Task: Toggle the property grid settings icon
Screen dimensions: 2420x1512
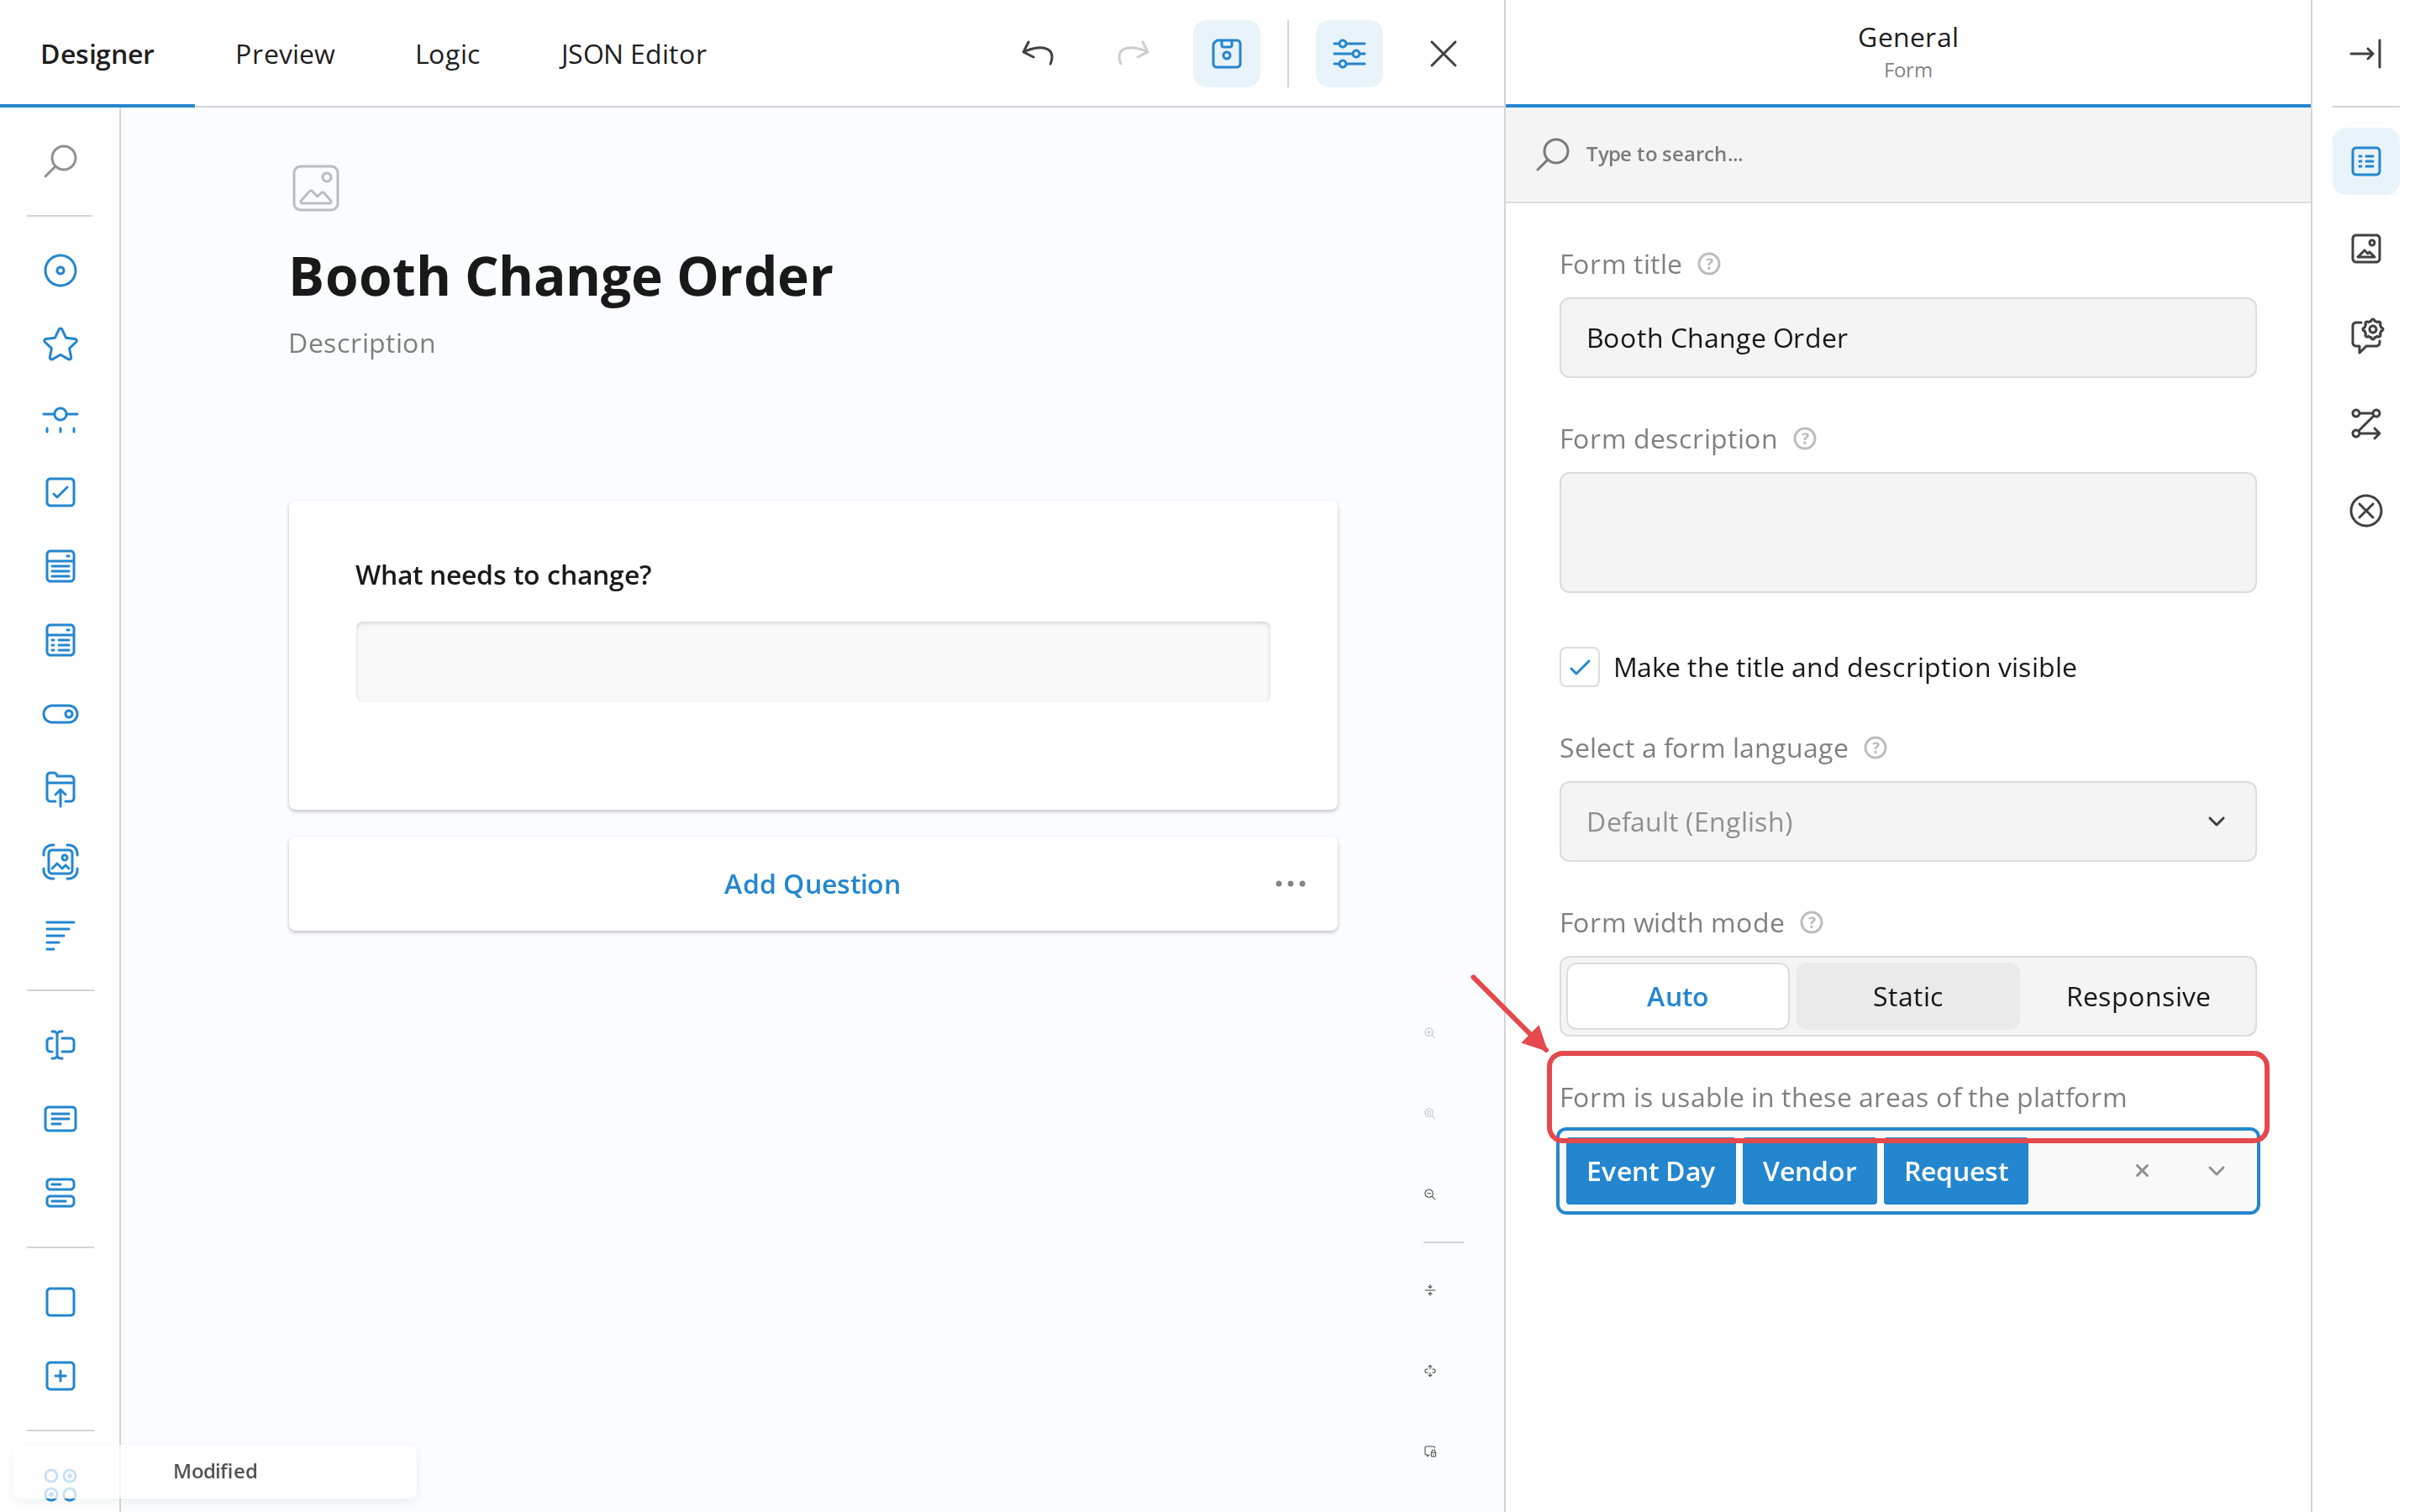Action: tap(1349, 53)
